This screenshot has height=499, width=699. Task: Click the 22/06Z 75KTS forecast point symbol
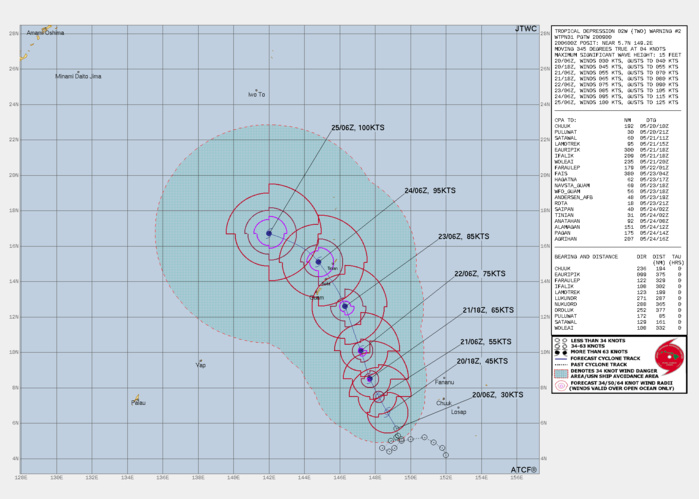[362, 350]
